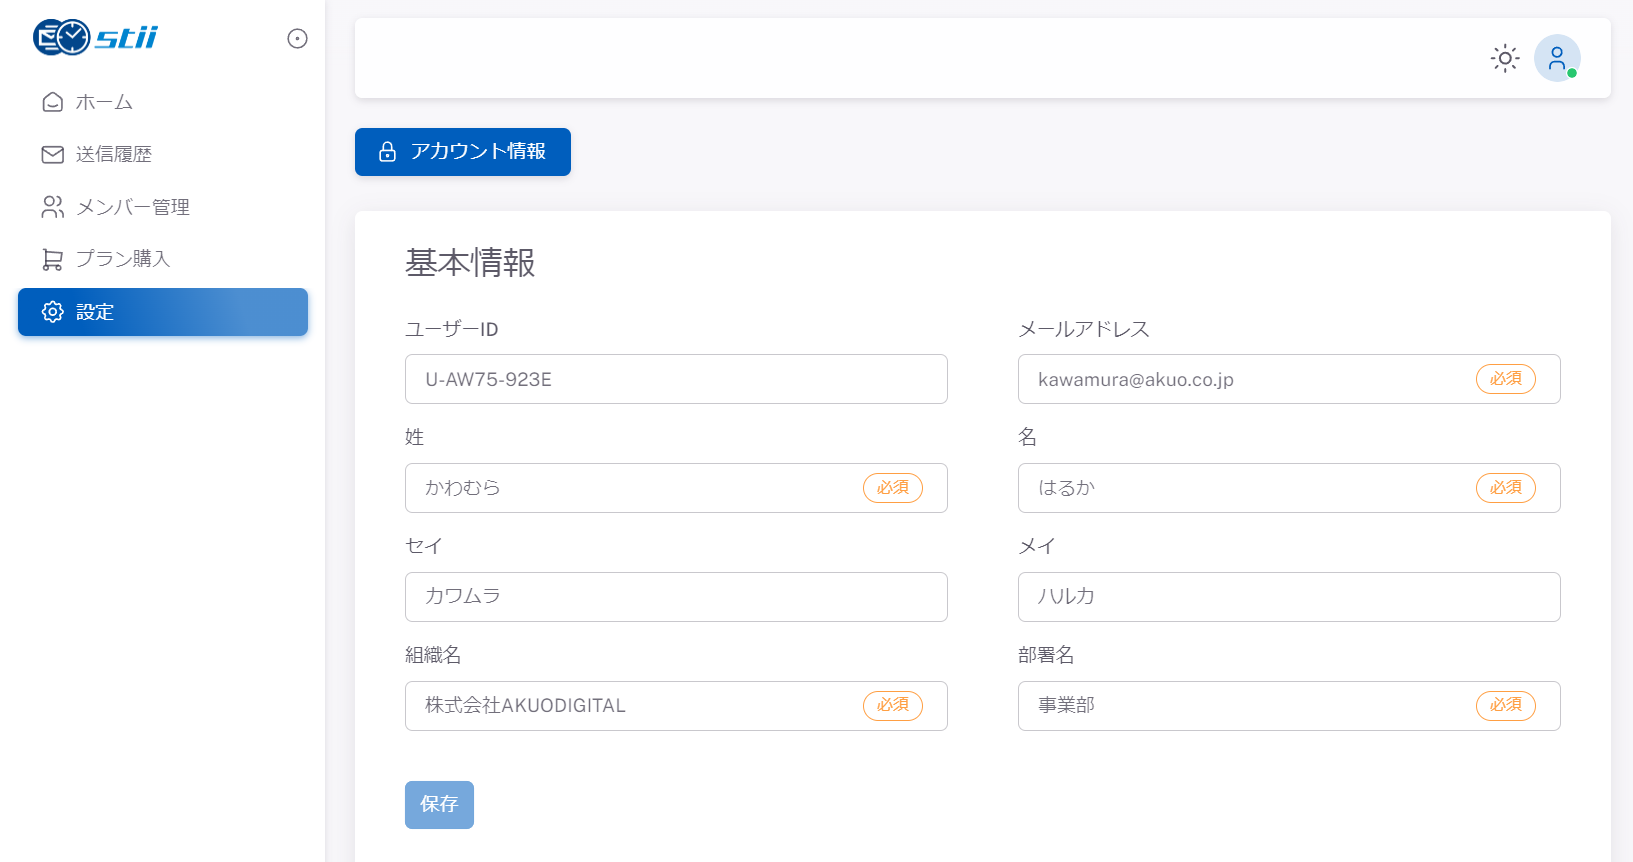This screenshot has height=862, width=1633.
Task: Click the cart icon for プラン購入
Action: 53,259
